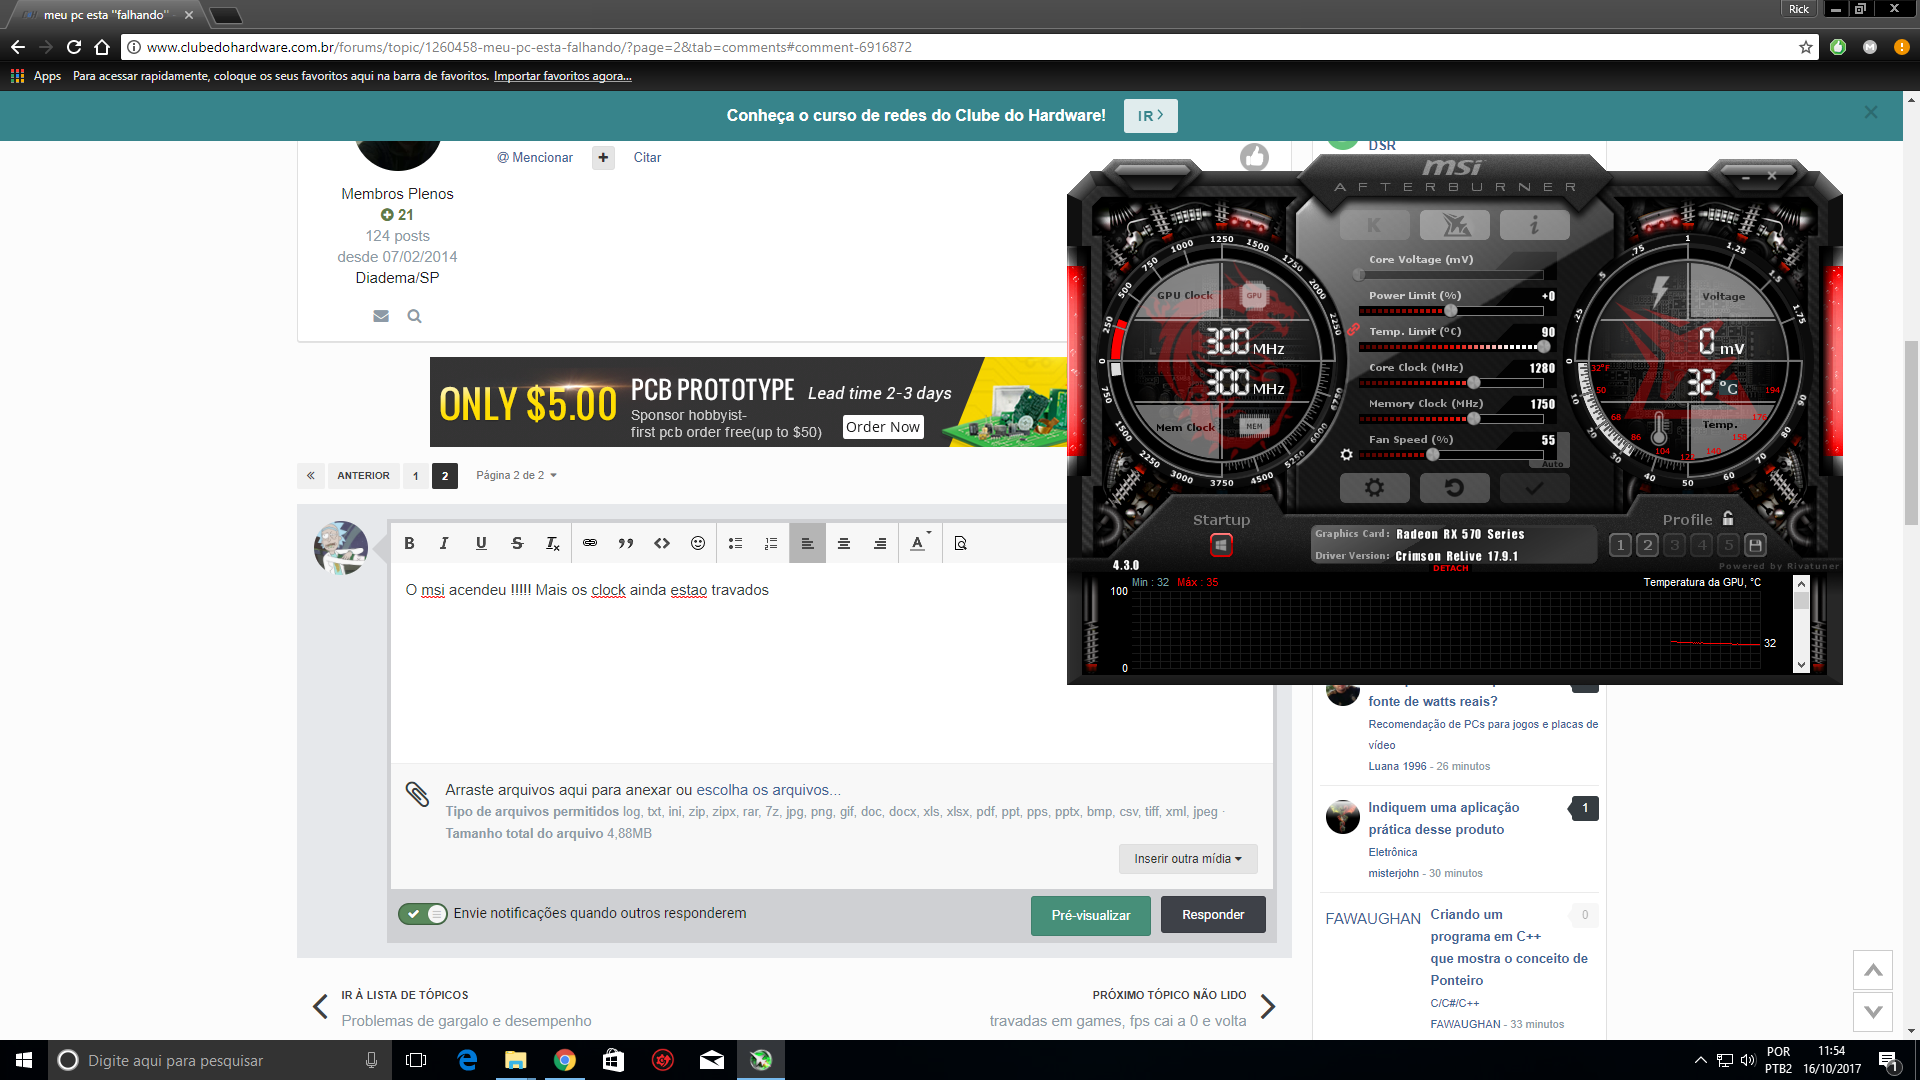Toggle strikethrough formatting in the editor
The height and width of the screenshot is (1080, 1920).
[x=517, y=543]
